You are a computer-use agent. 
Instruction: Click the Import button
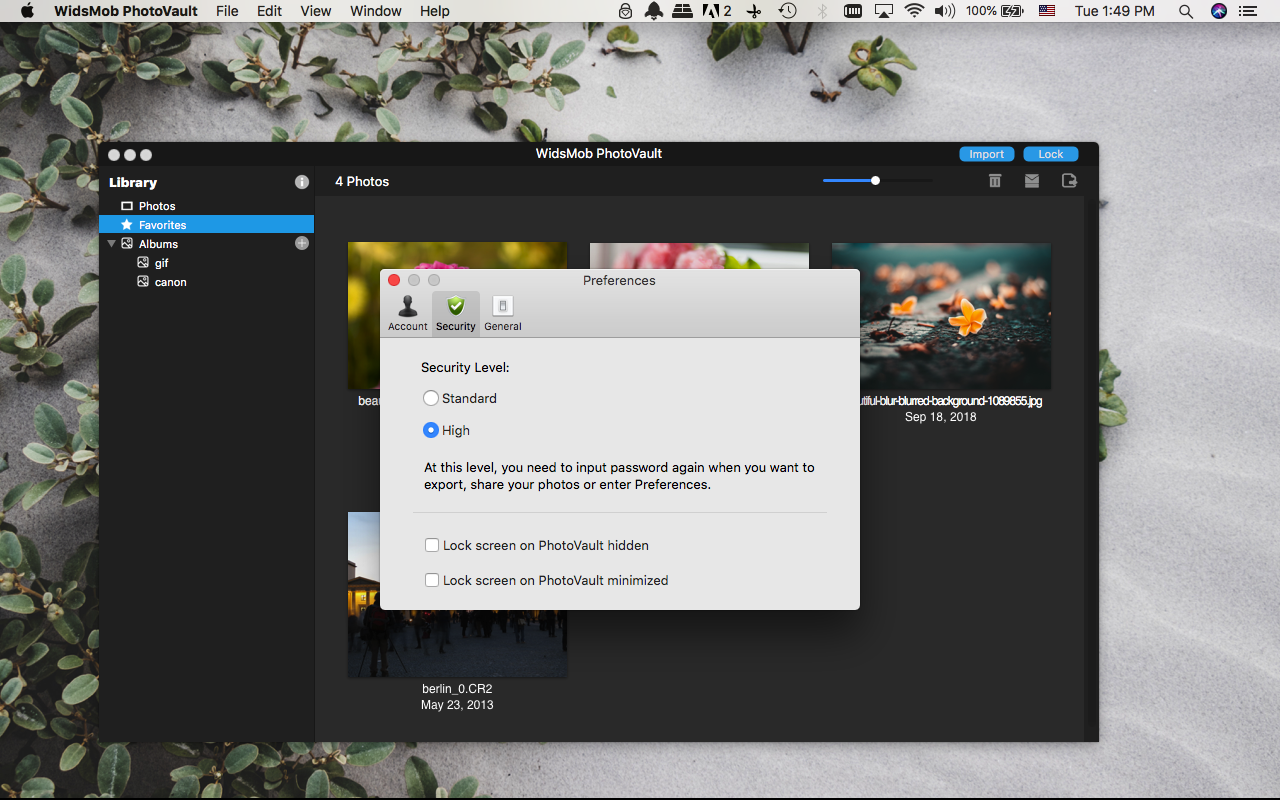coord(987,154)
